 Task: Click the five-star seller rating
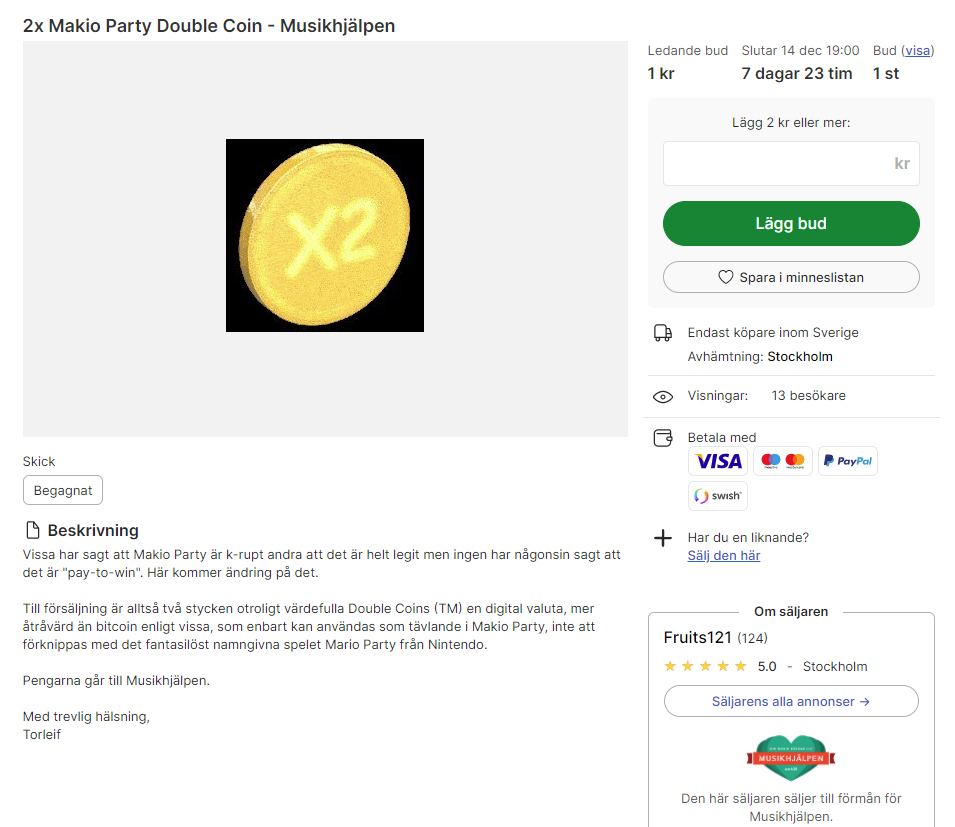[x=705, y=666]
